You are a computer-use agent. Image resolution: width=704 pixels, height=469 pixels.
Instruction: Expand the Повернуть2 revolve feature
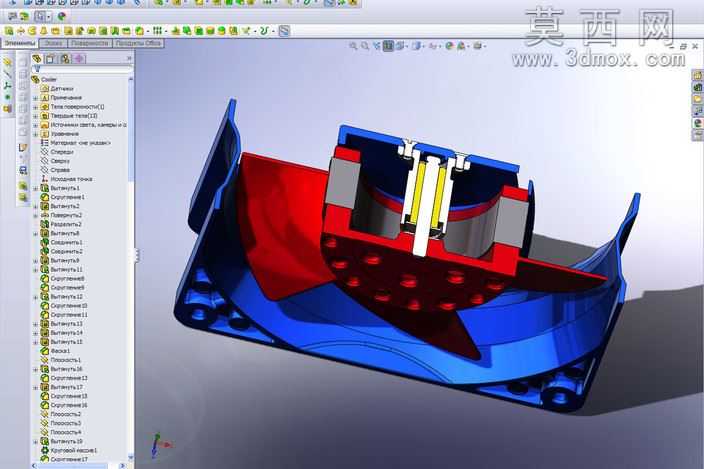click(x=35, y=215)
